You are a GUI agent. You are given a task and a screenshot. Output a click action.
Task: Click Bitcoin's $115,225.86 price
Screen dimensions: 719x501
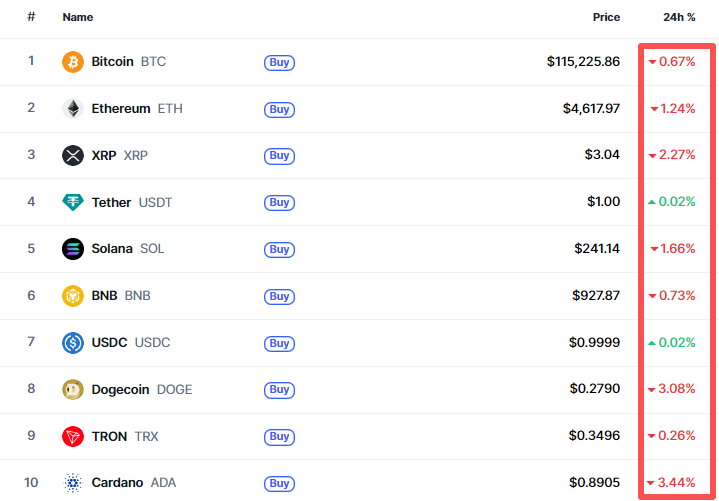coord(583,62)
